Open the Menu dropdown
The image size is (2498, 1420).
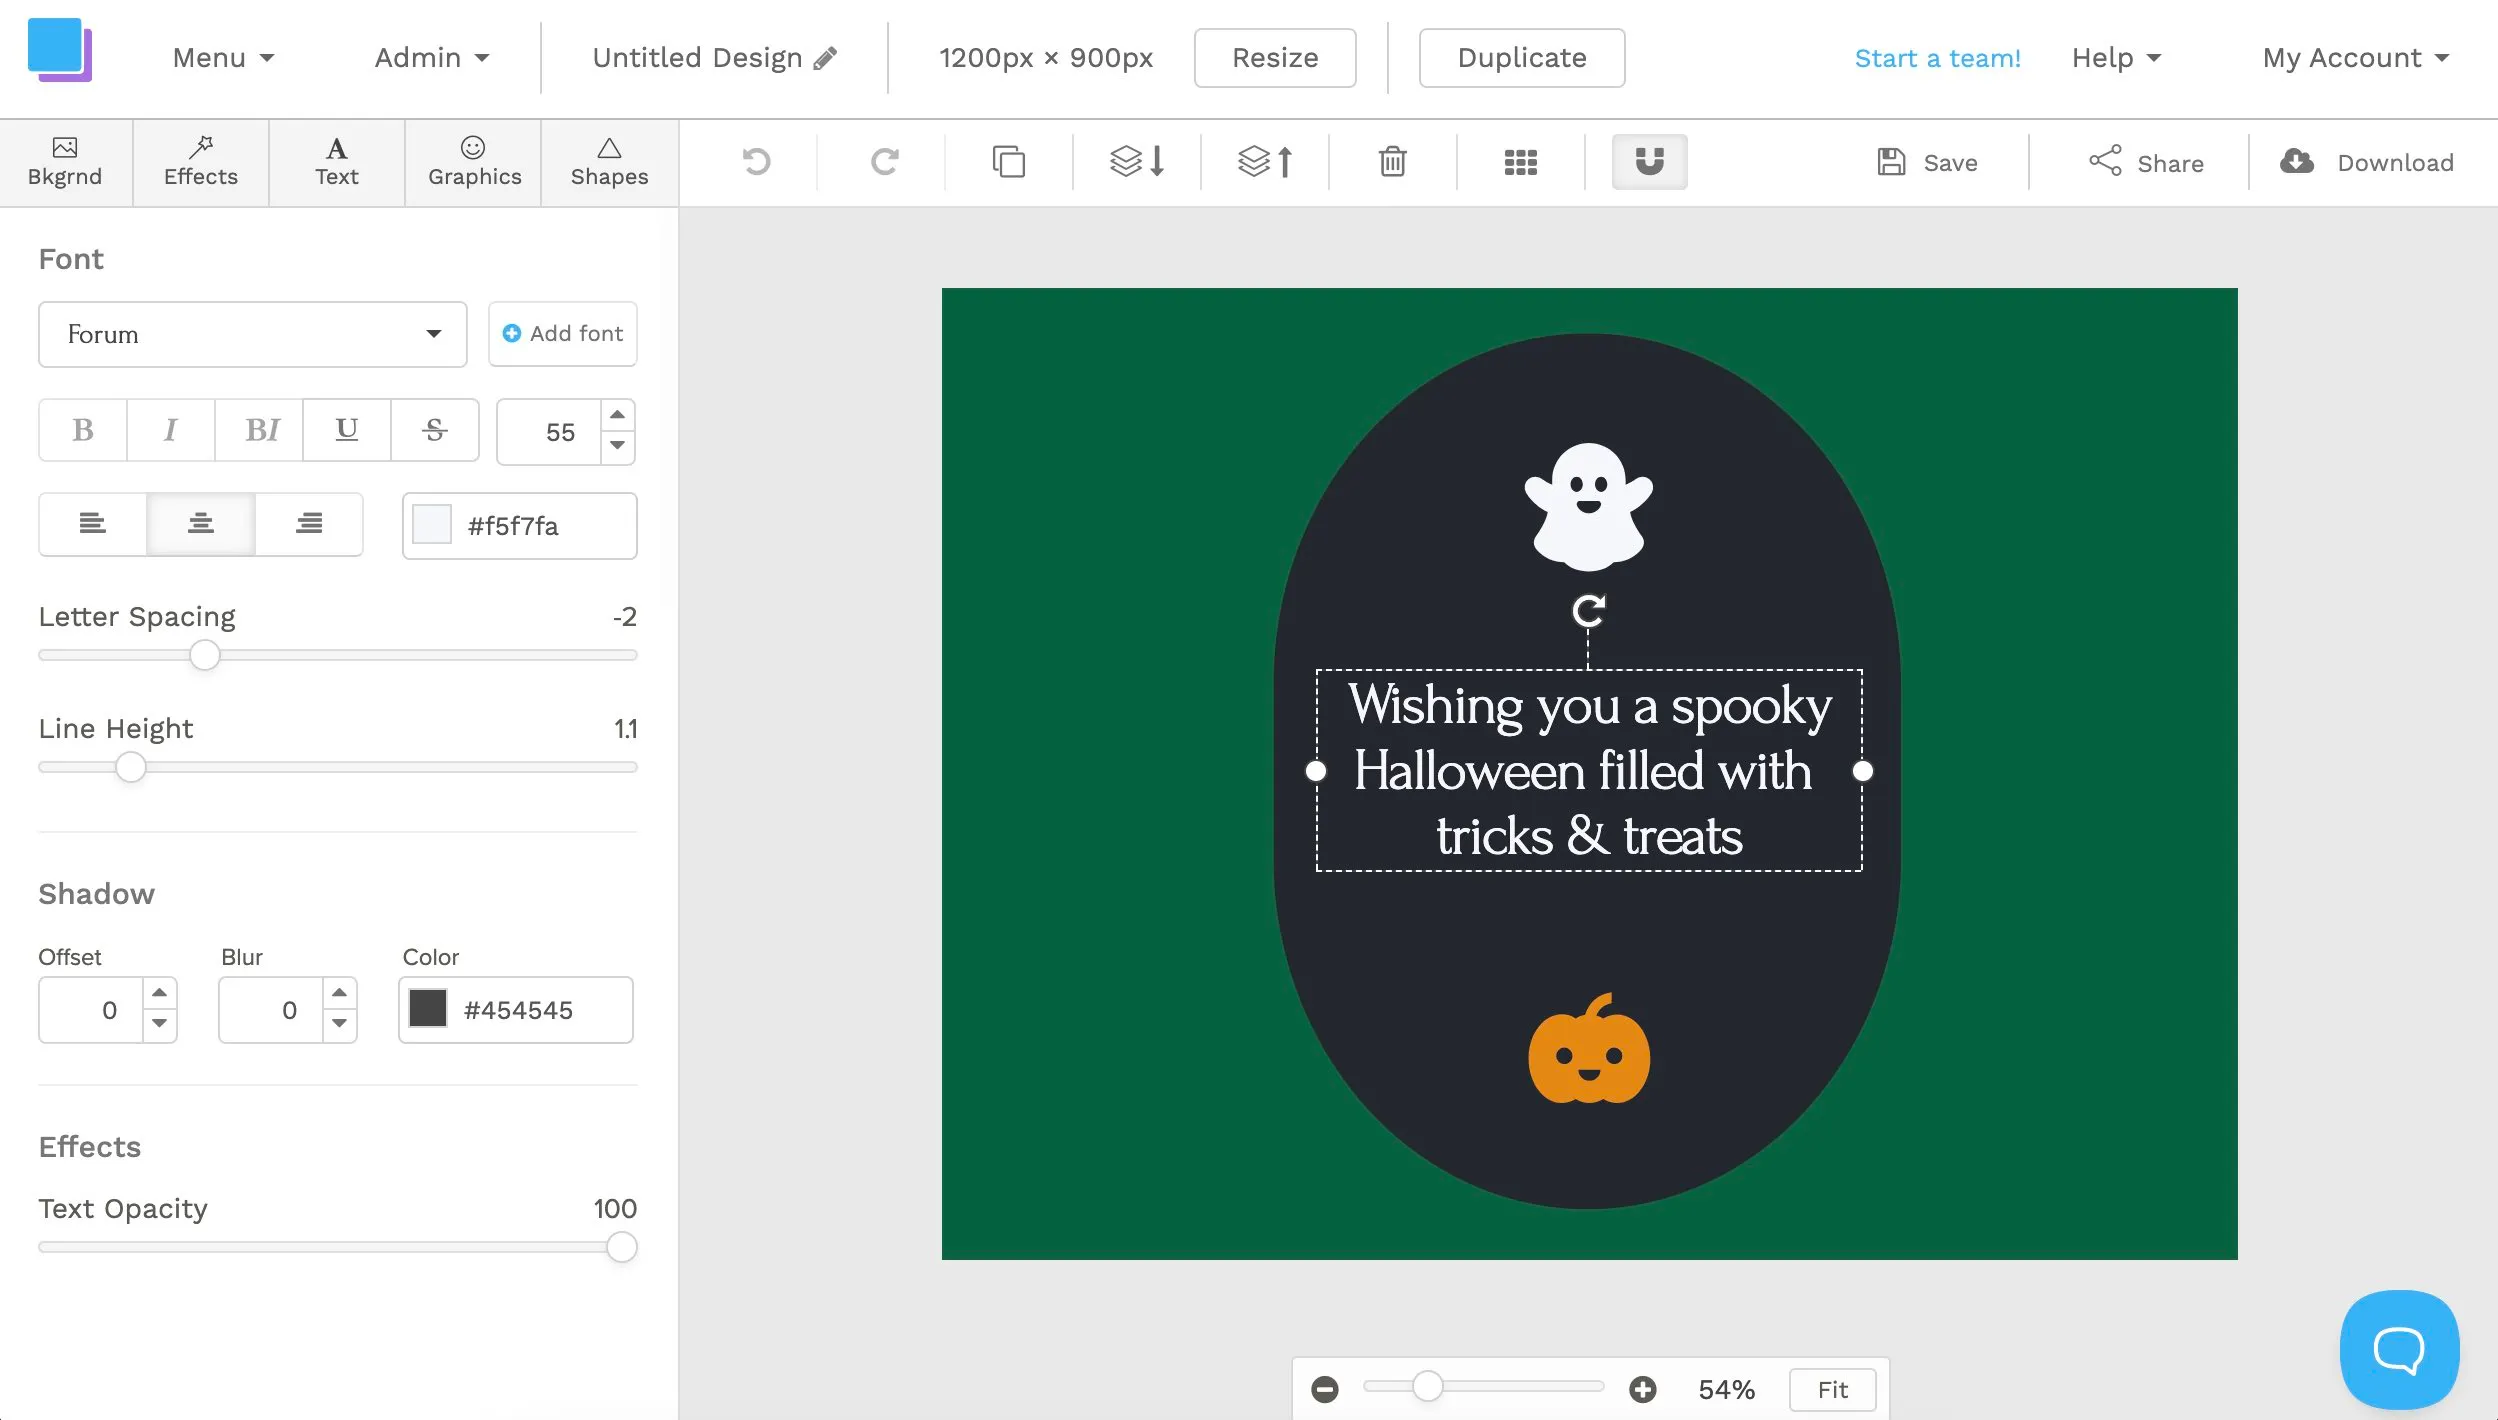point(223,58)
